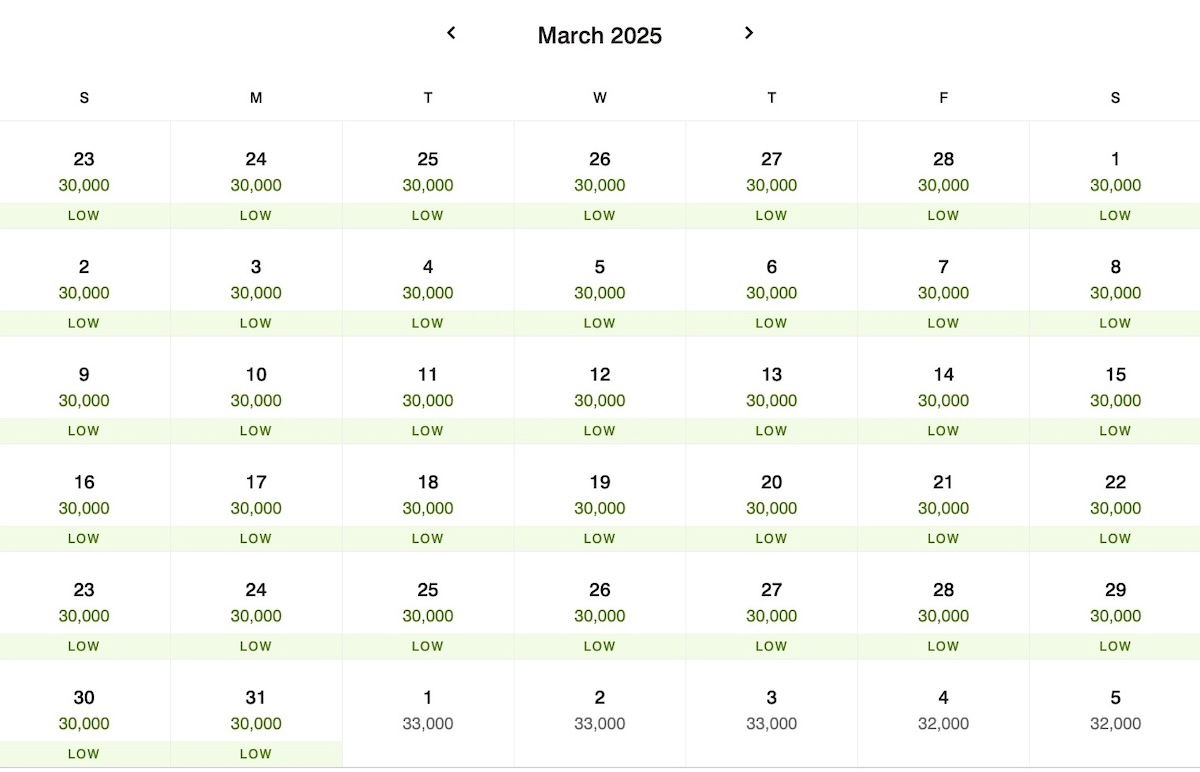Click the LOW badge under March 17

(256, 538)
